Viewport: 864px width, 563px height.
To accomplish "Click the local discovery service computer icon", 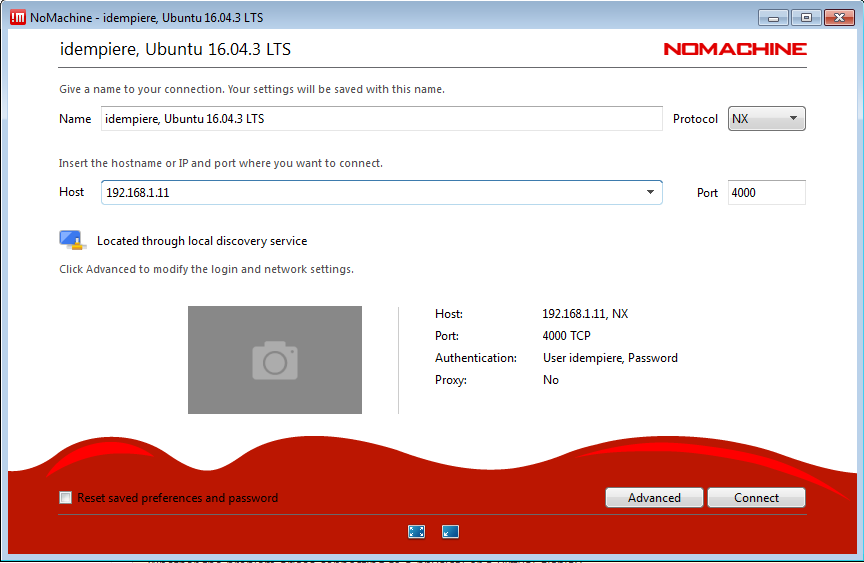I will 72,240.
